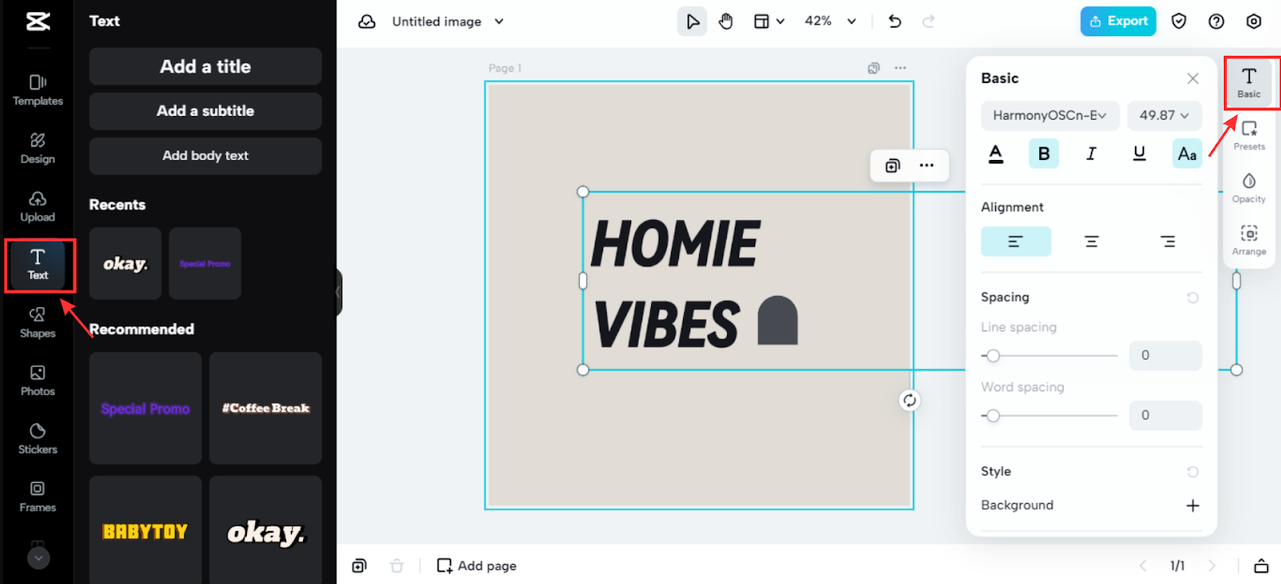Choose recommended #CoffeeBreak text preset
Image resolution: width=1281 pixels, height=584 pixels.
point(266,408)
